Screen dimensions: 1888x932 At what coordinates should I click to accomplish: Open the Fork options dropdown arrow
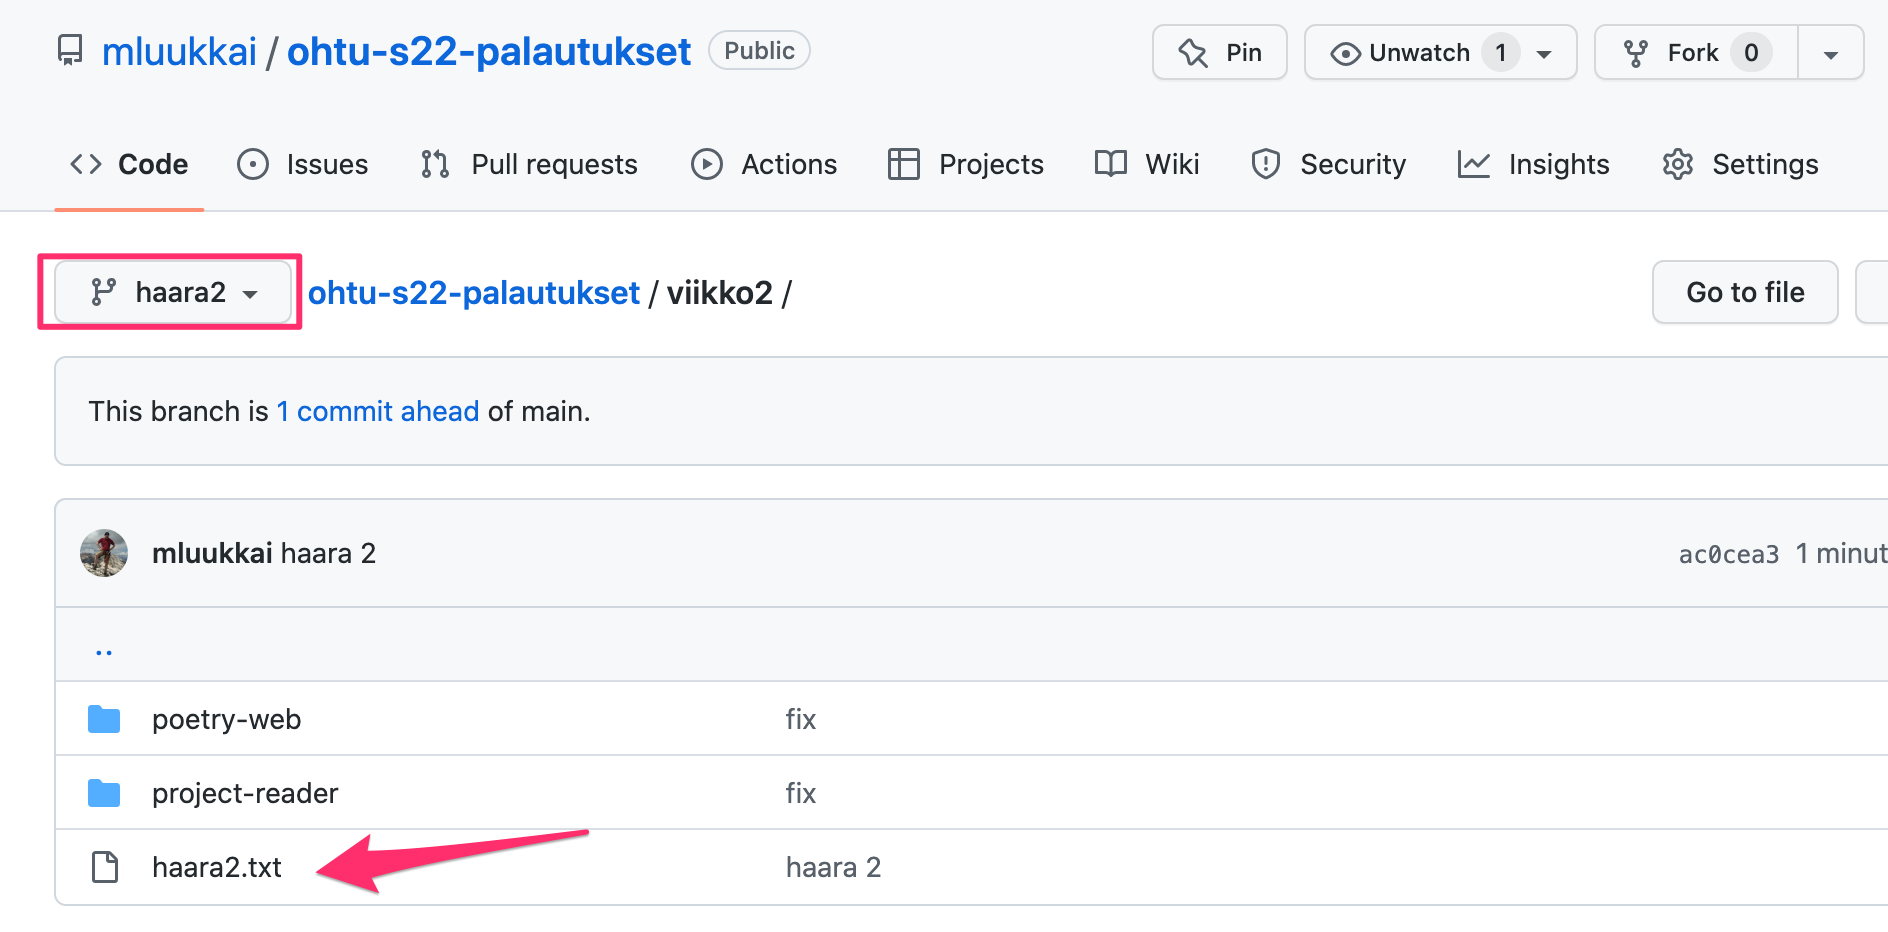pyautogui.click(x=1830, y=54)
